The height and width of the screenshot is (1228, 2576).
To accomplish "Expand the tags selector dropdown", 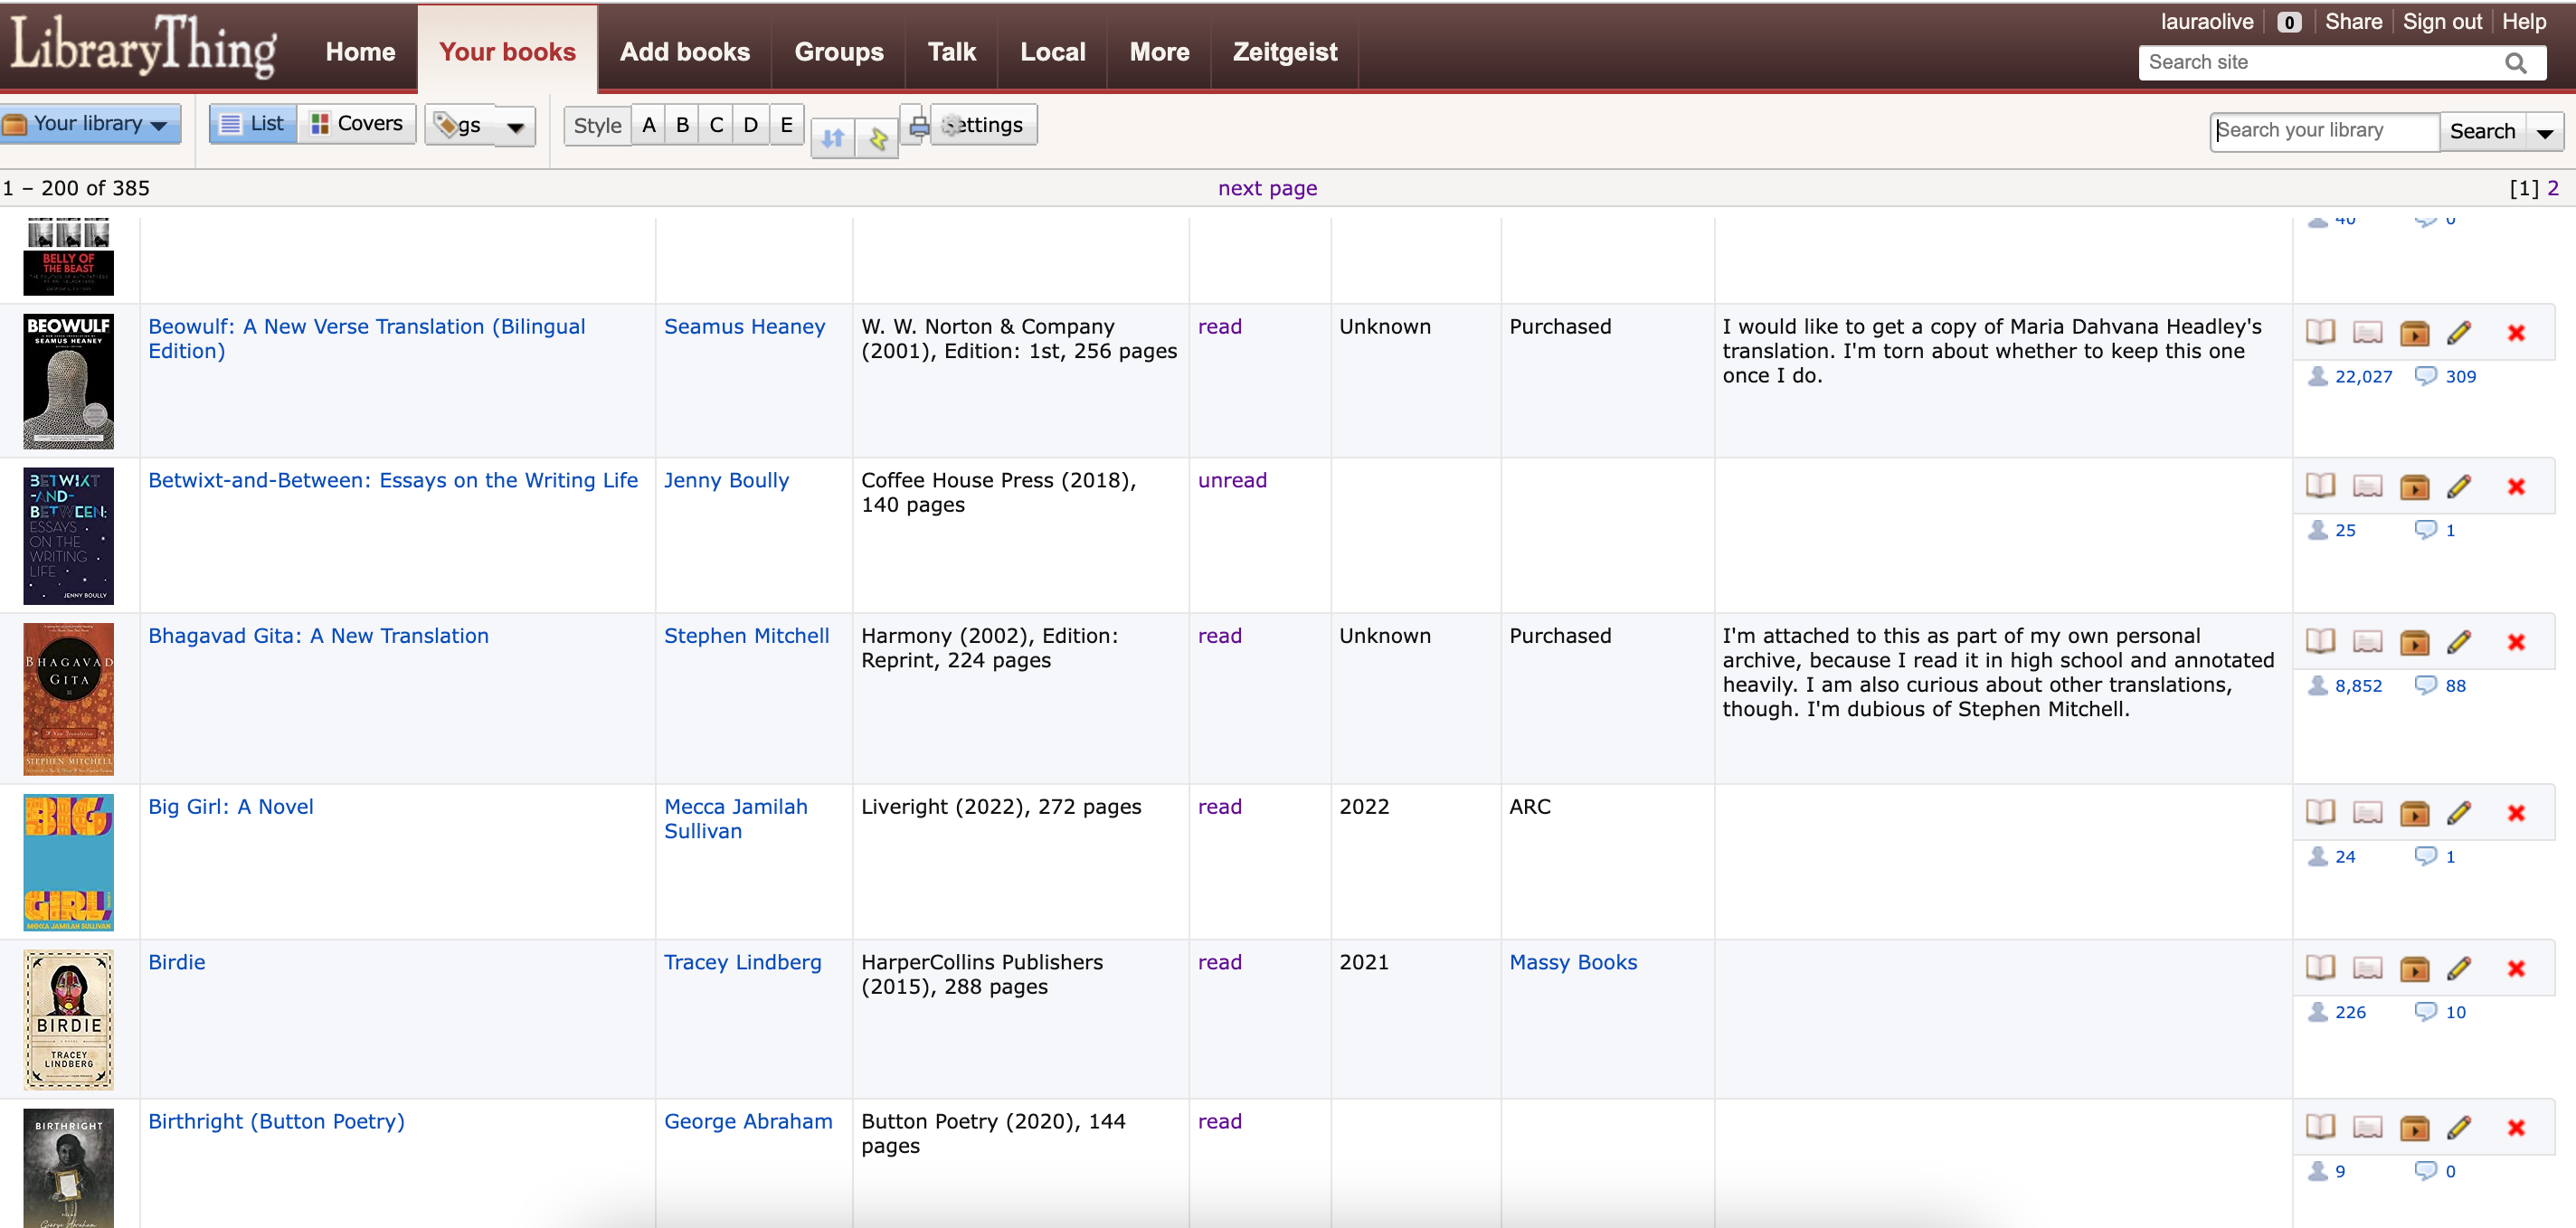I will click(x=516, y=127).
